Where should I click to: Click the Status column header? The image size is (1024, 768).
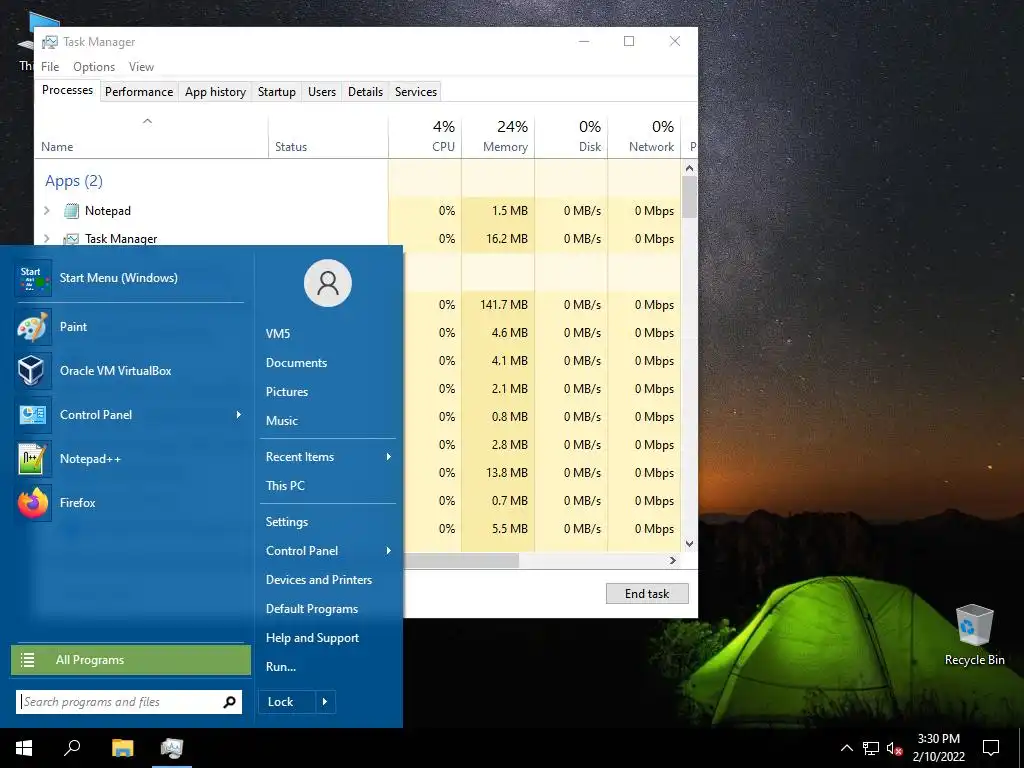328,136
